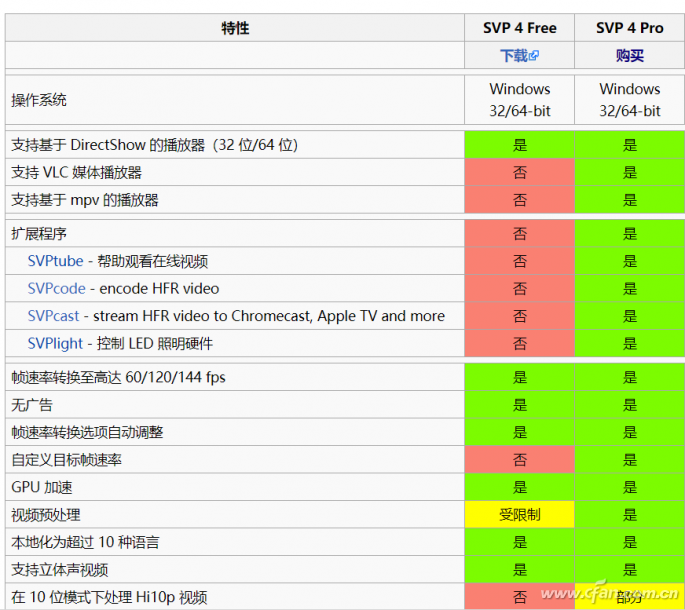Viewport: 685px width, 610px height.
Task: Click the encode HFR video description text
Action: (159, 288)
